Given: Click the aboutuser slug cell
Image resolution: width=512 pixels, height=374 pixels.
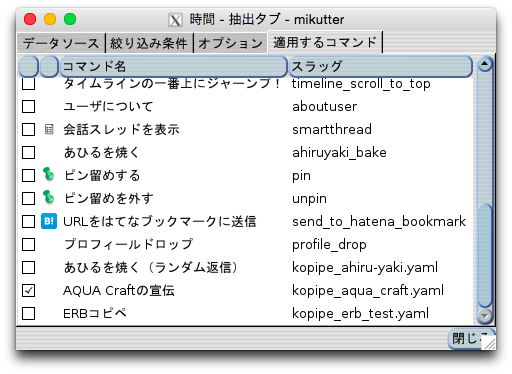Looking at the screenshot, I should (325, 107).
